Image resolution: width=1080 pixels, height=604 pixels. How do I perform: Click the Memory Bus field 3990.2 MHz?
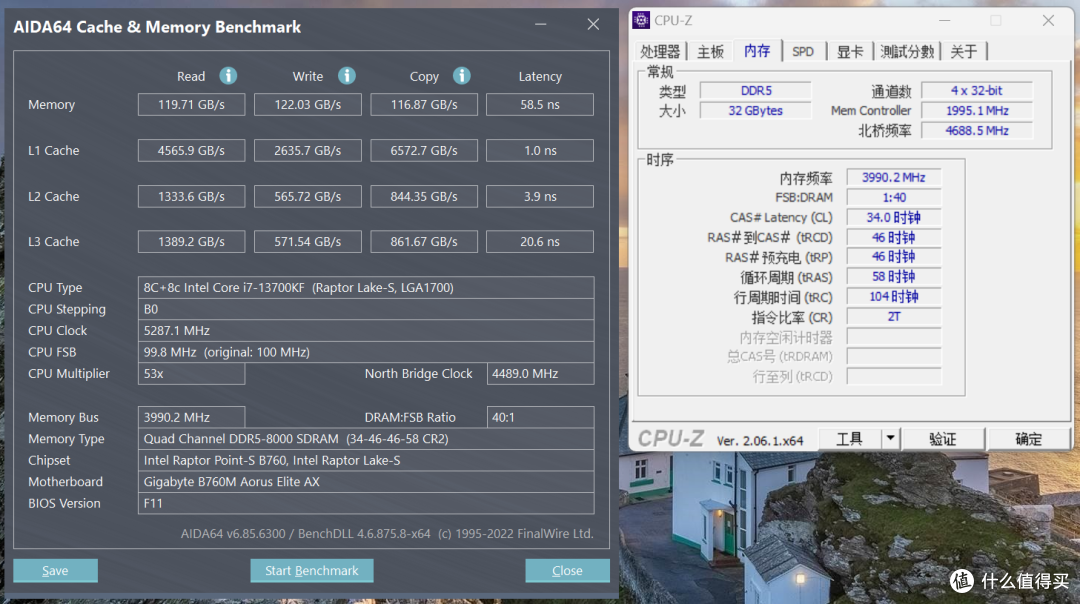pos(191,417)
